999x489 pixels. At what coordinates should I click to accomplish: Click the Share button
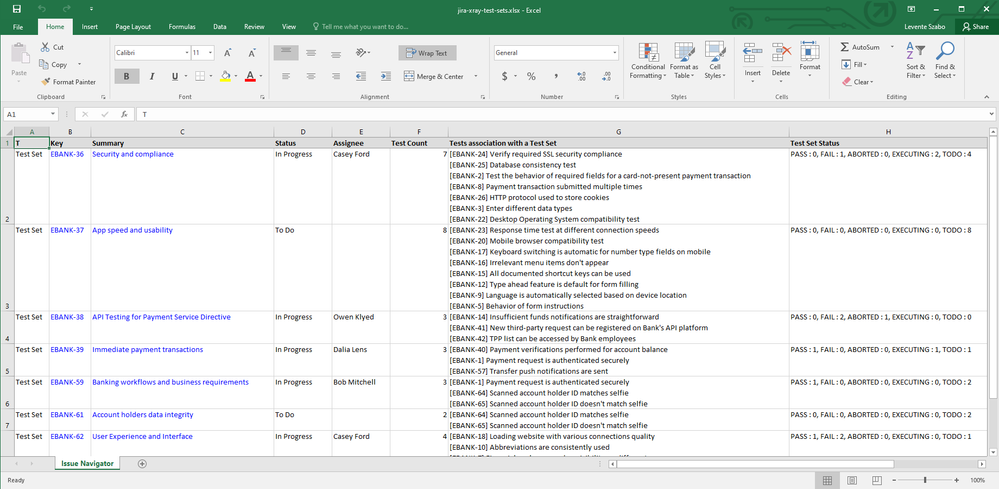pos(976,27)
